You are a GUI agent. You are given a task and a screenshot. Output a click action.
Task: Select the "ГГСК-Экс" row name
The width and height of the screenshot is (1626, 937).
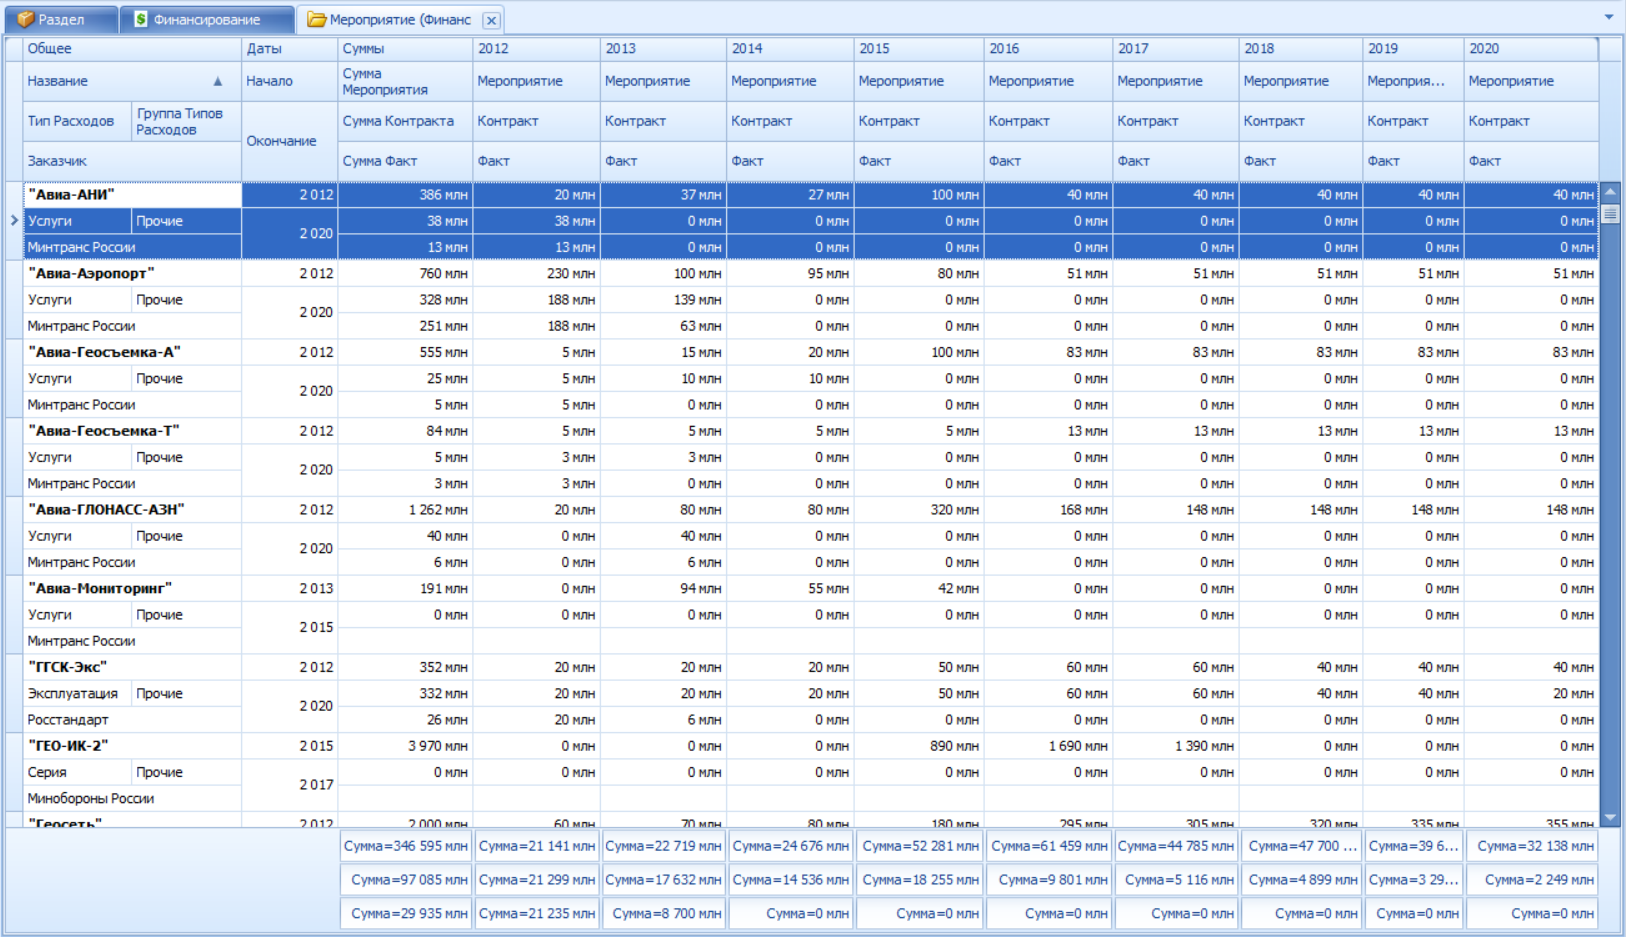point(132,667)
